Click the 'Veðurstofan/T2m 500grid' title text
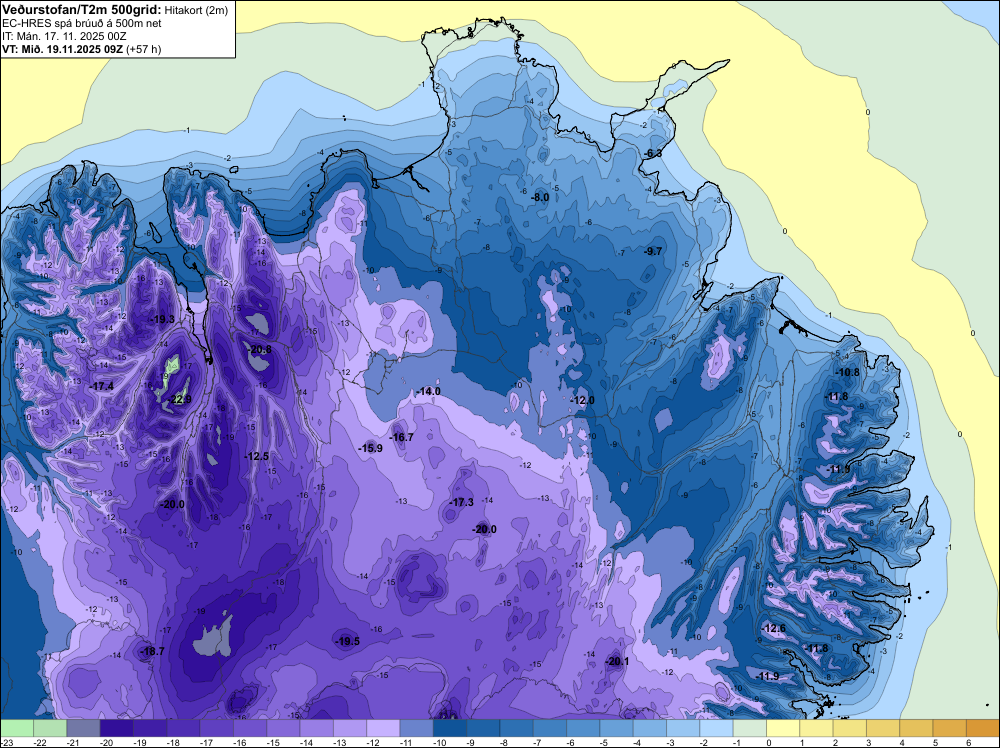This screenshot has width=1000, height=748. click(x=81, y=9)
